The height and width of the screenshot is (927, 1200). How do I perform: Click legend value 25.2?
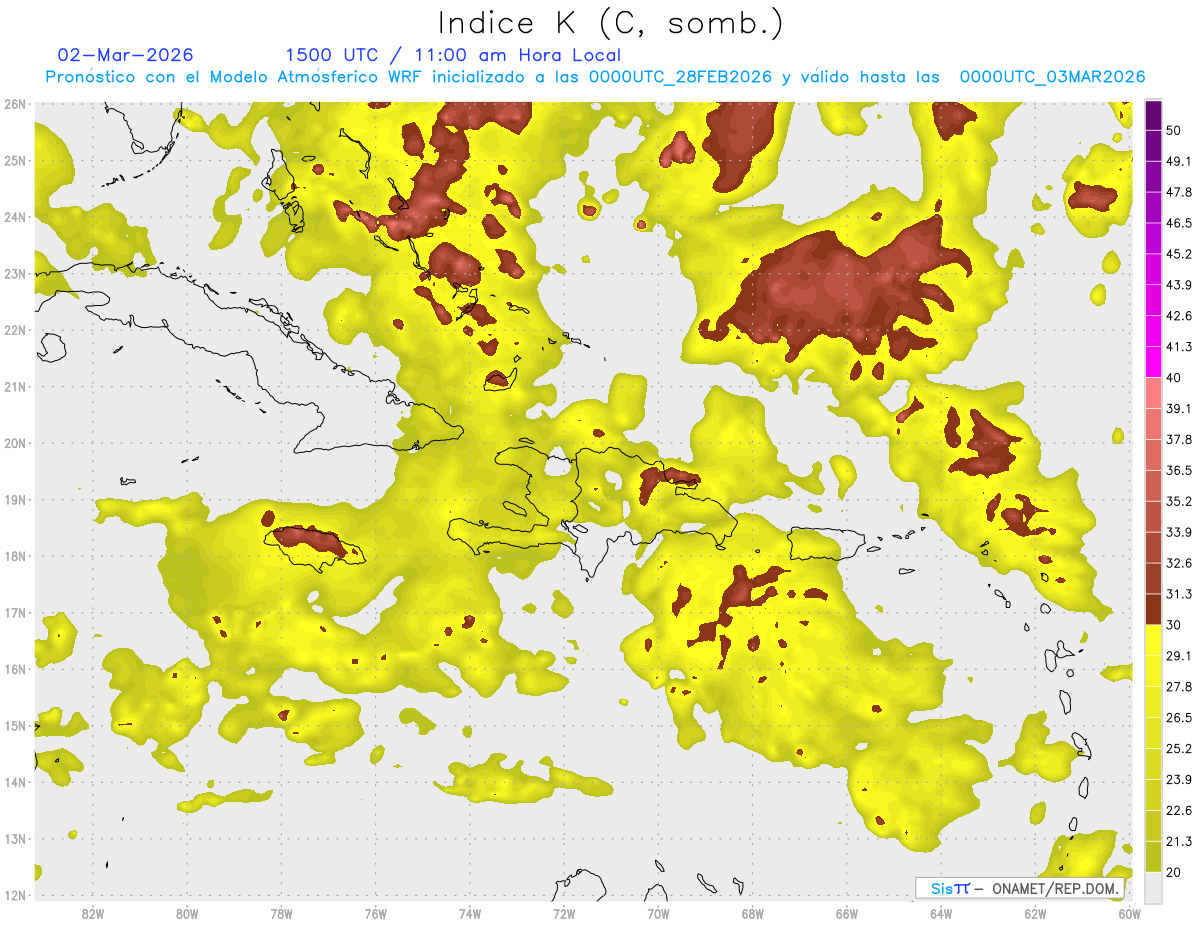tap(1180, 748)
